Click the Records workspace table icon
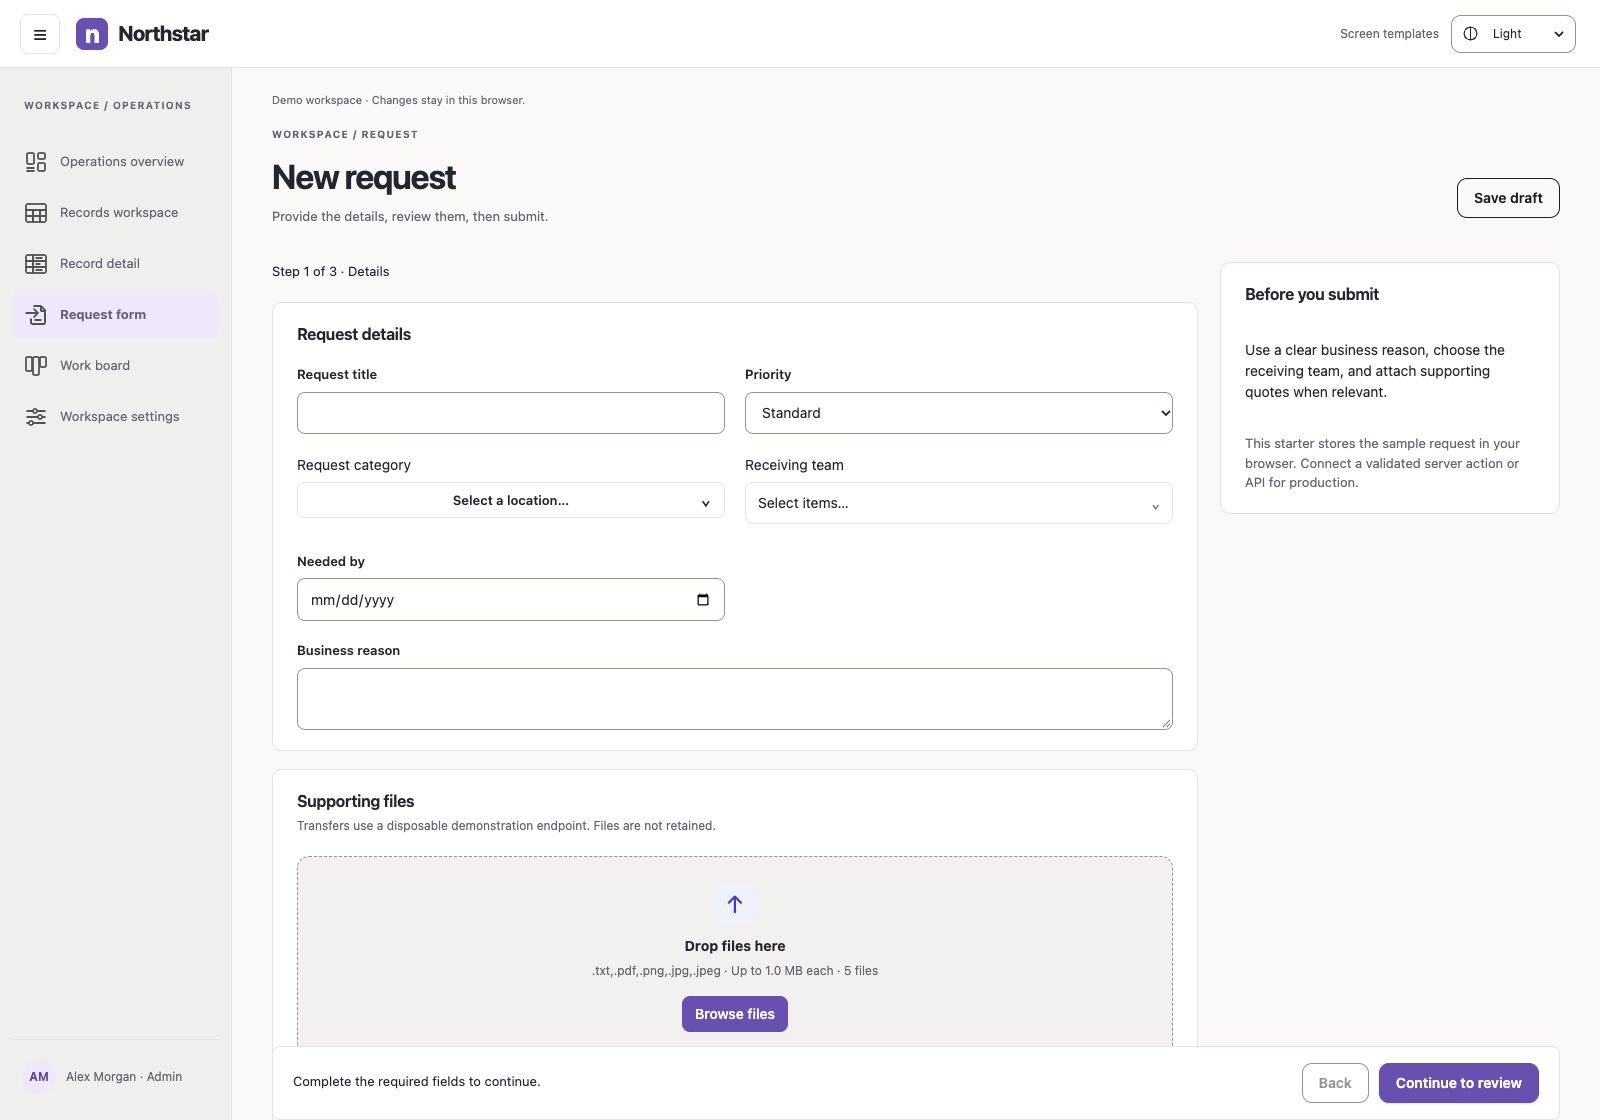This screenshot has height=1120, width=1600. point(36,213)
